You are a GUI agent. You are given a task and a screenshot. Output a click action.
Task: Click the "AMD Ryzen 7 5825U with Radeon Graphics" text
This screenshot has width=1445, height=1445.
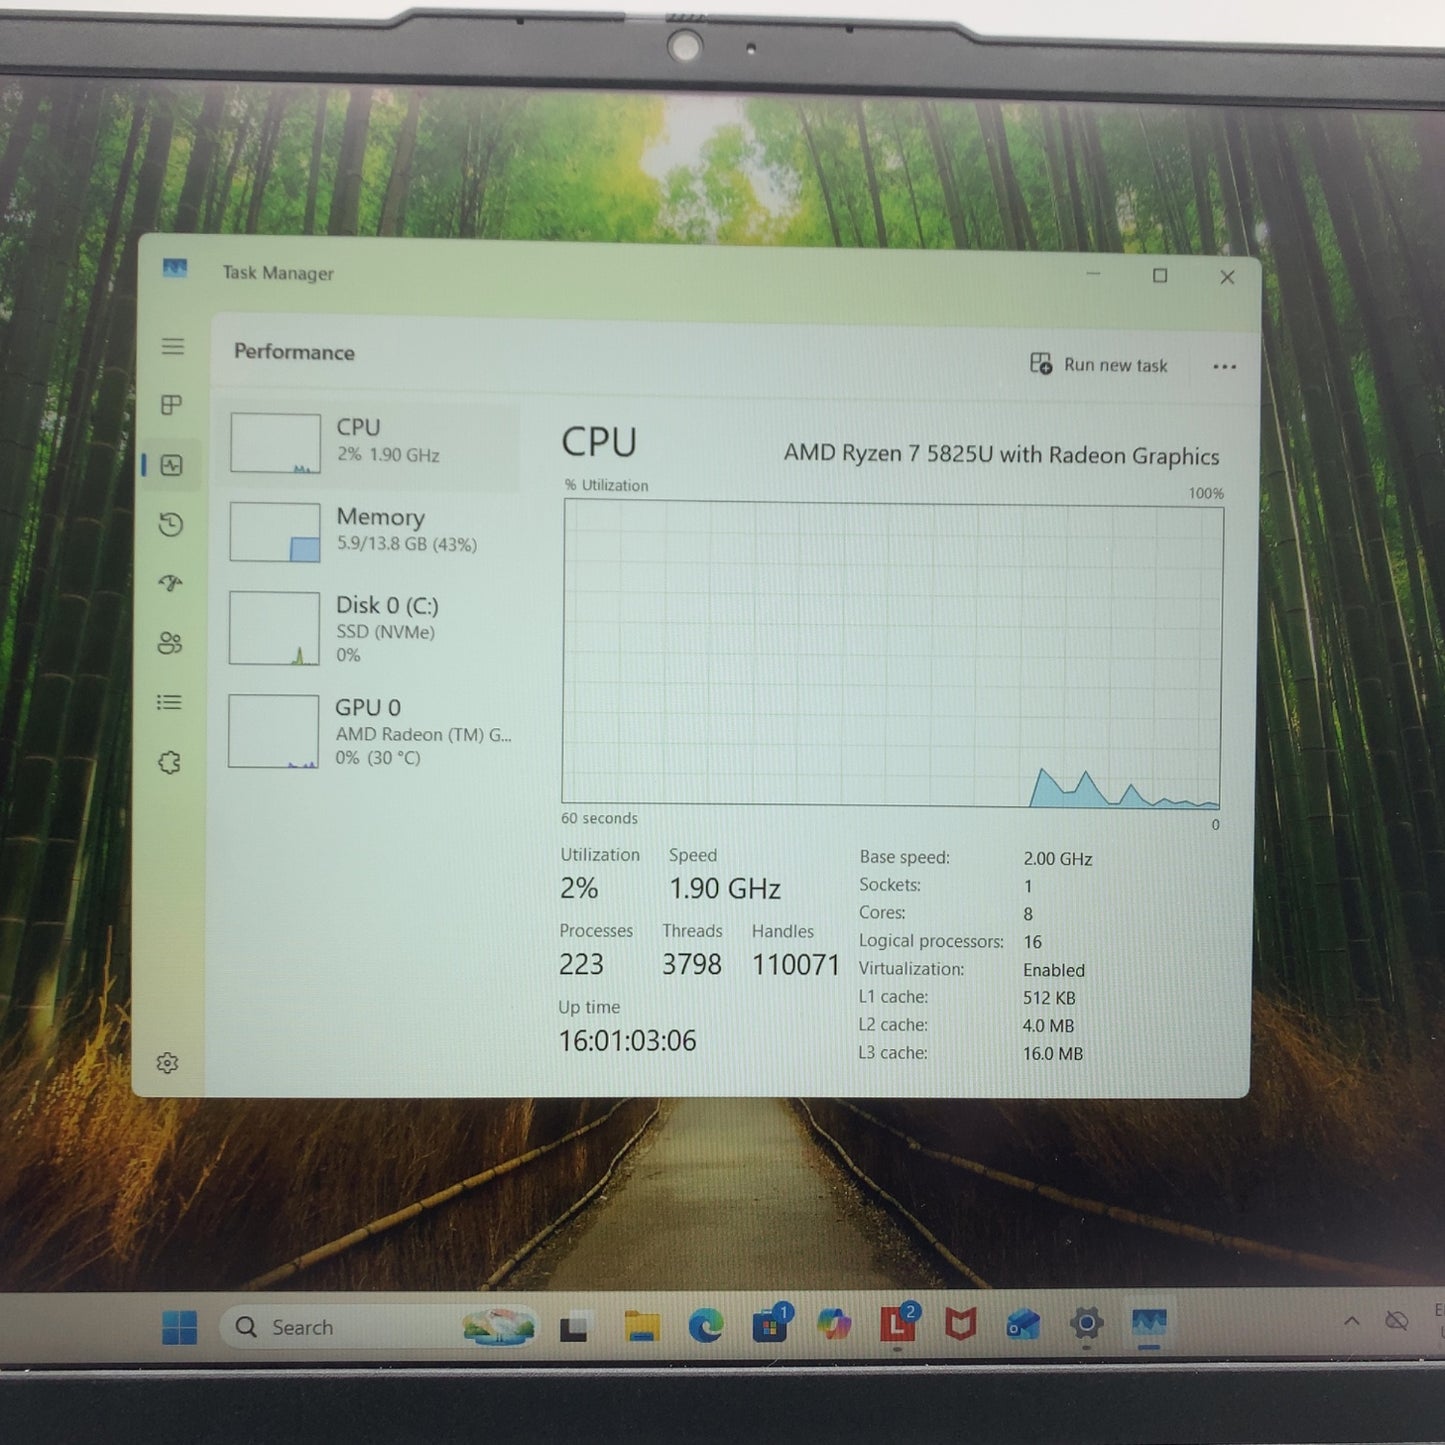click(x=1001, y=455)
